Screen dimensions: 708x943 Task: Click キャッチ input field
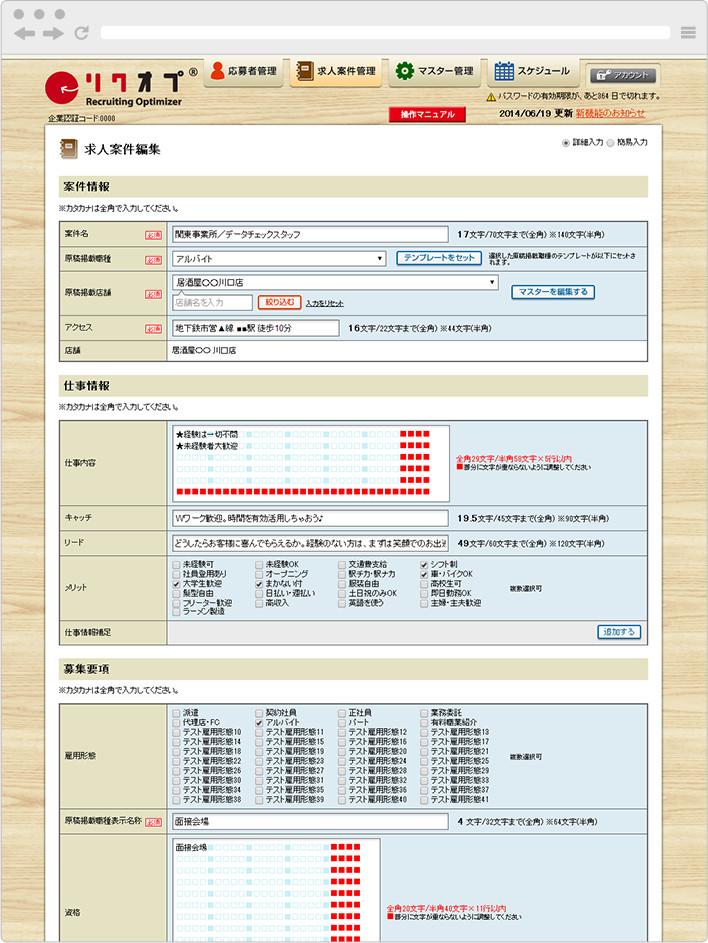310,518
